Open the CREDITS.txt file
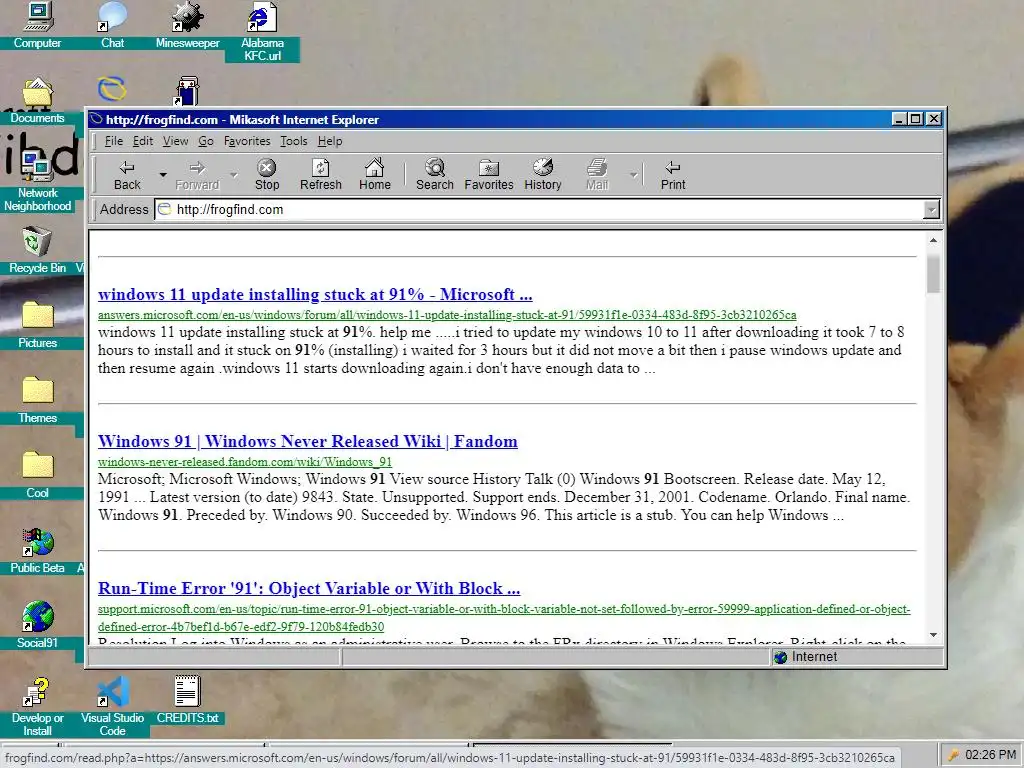Screen dimensions: 1024x768 point(187,701)
